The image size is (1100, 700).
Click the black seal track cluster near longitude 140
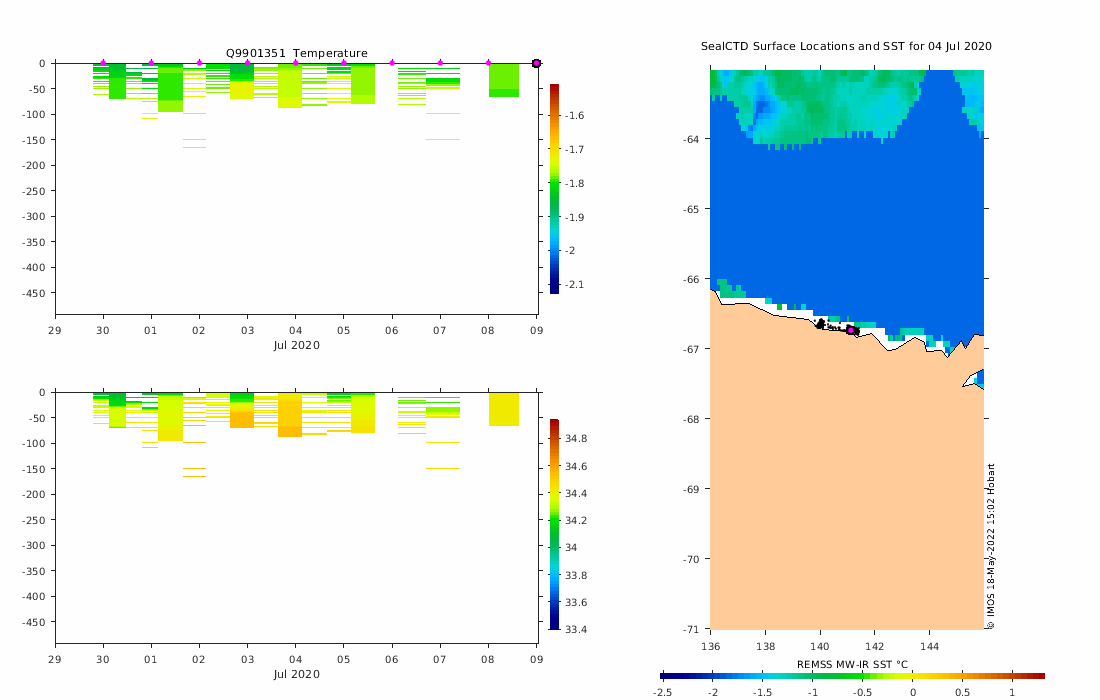tap(820, 323)
